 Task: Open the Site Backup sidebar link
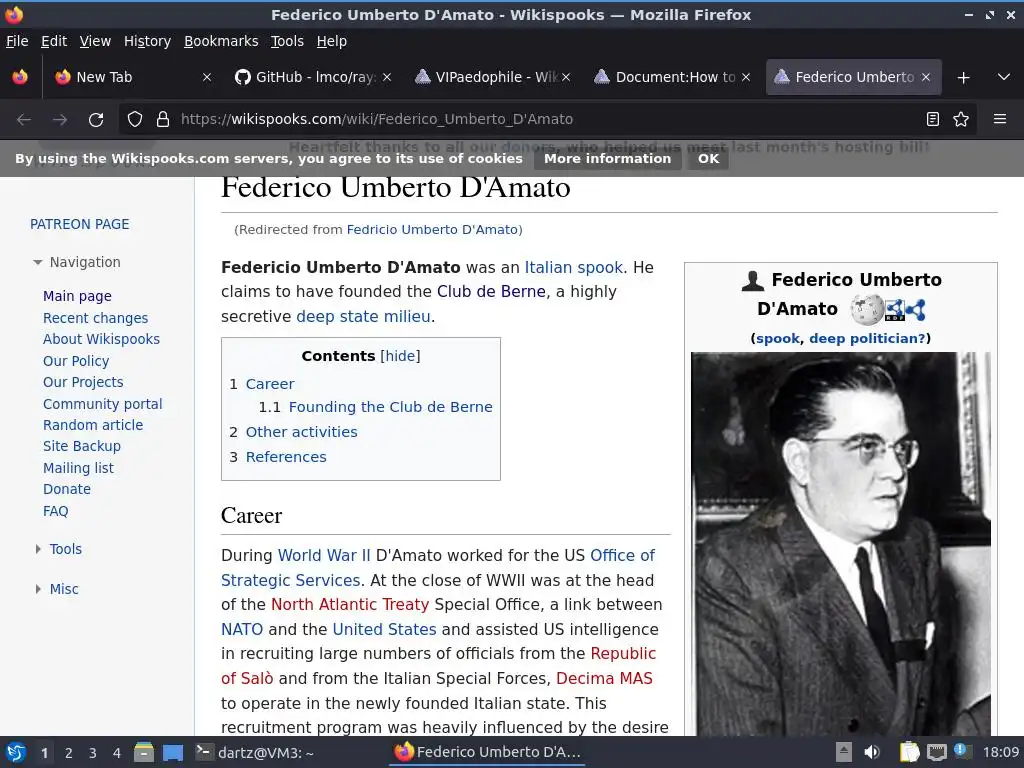(82, 446)
